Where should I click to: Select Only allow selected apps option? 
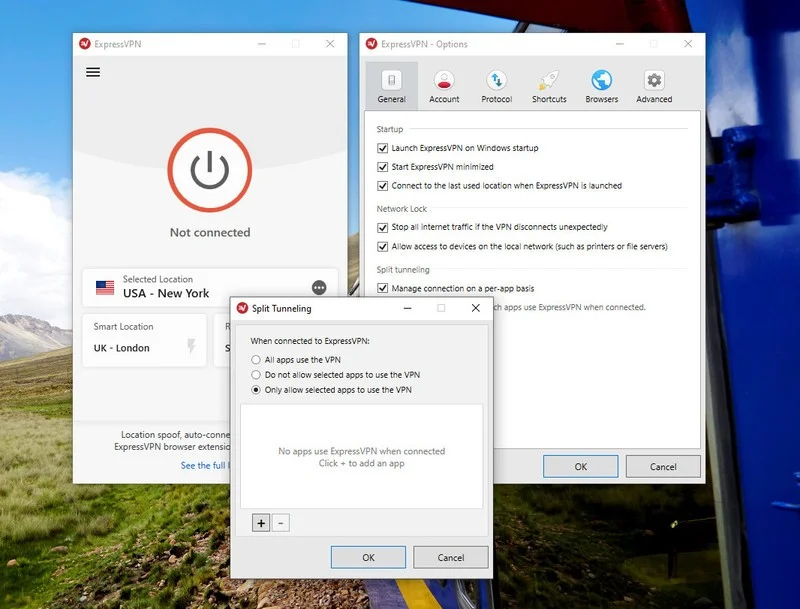click(256, 390)
